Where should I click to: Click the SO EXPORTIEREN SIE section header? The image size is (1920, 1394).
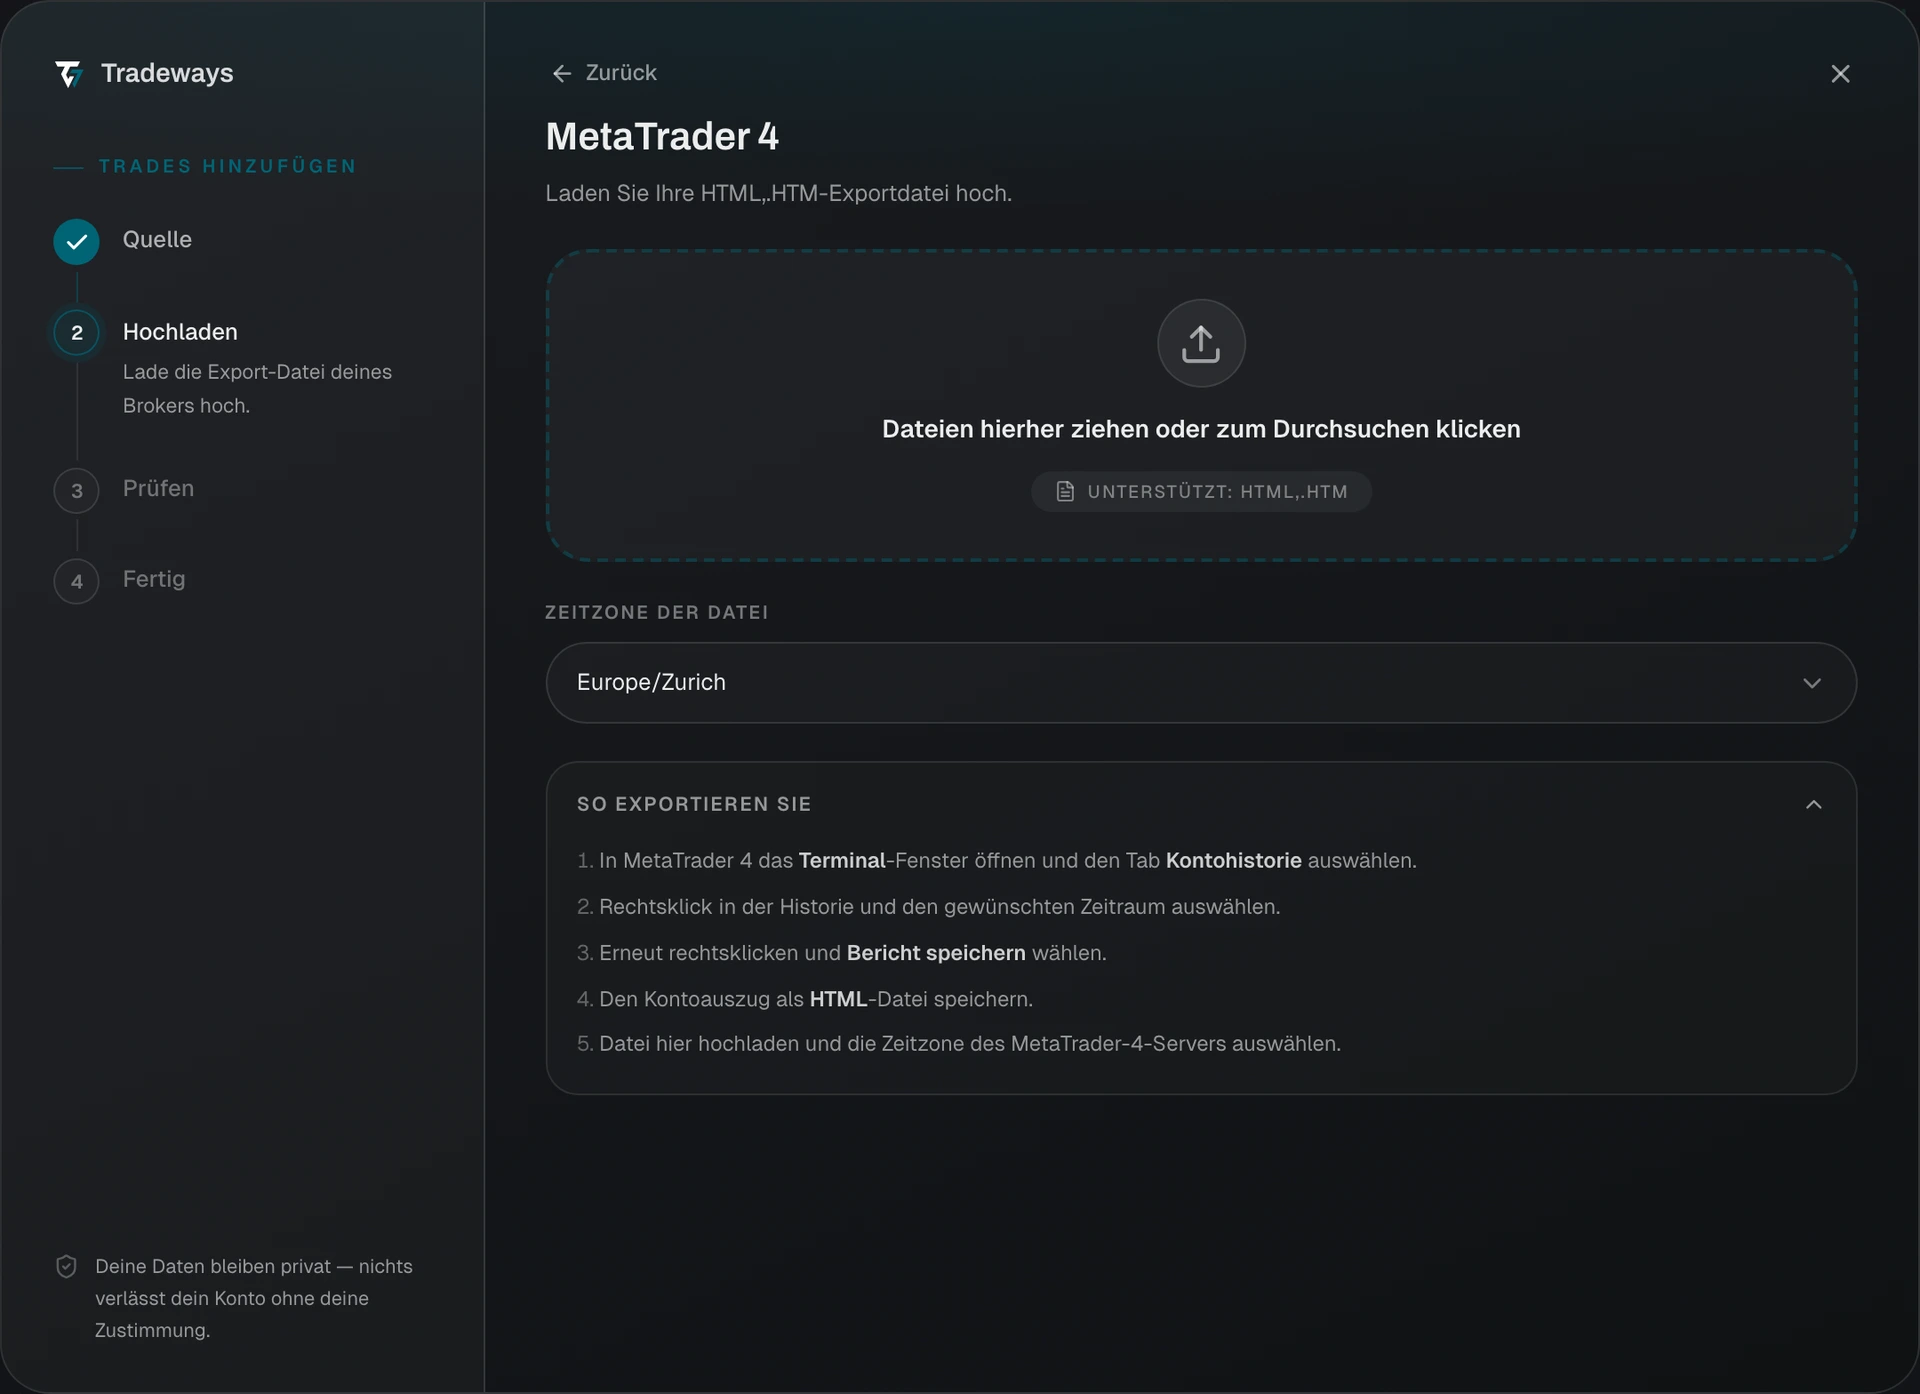pos(694,805)
